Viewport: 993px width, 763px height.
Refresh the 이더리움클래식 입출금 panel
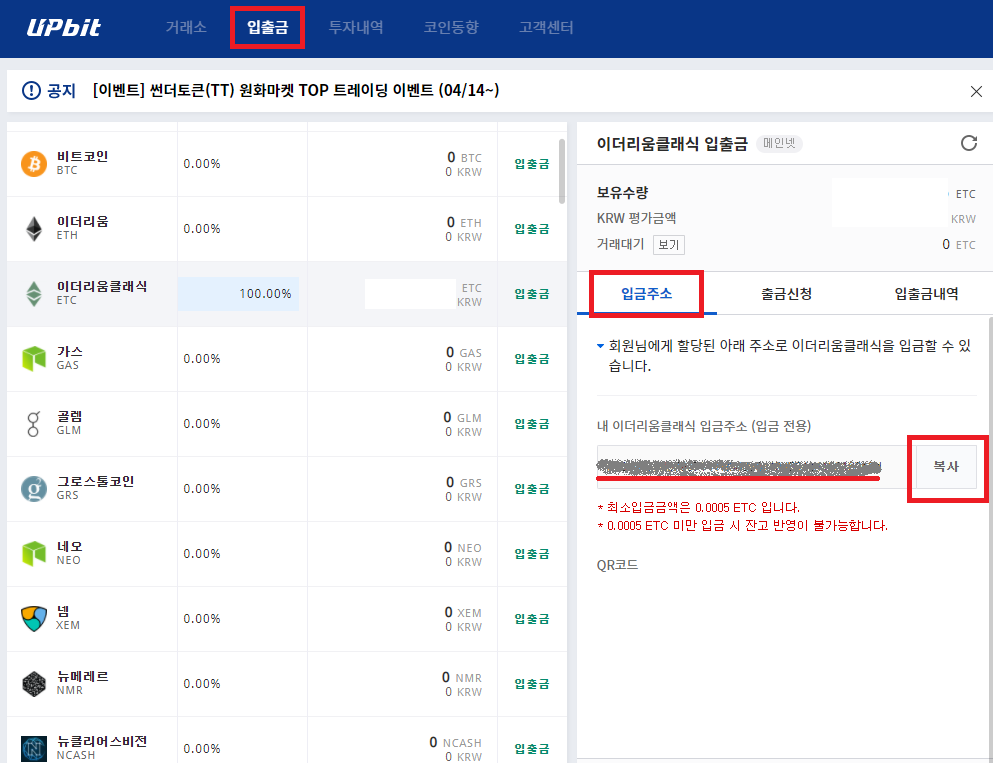click(x=969, y=143)
